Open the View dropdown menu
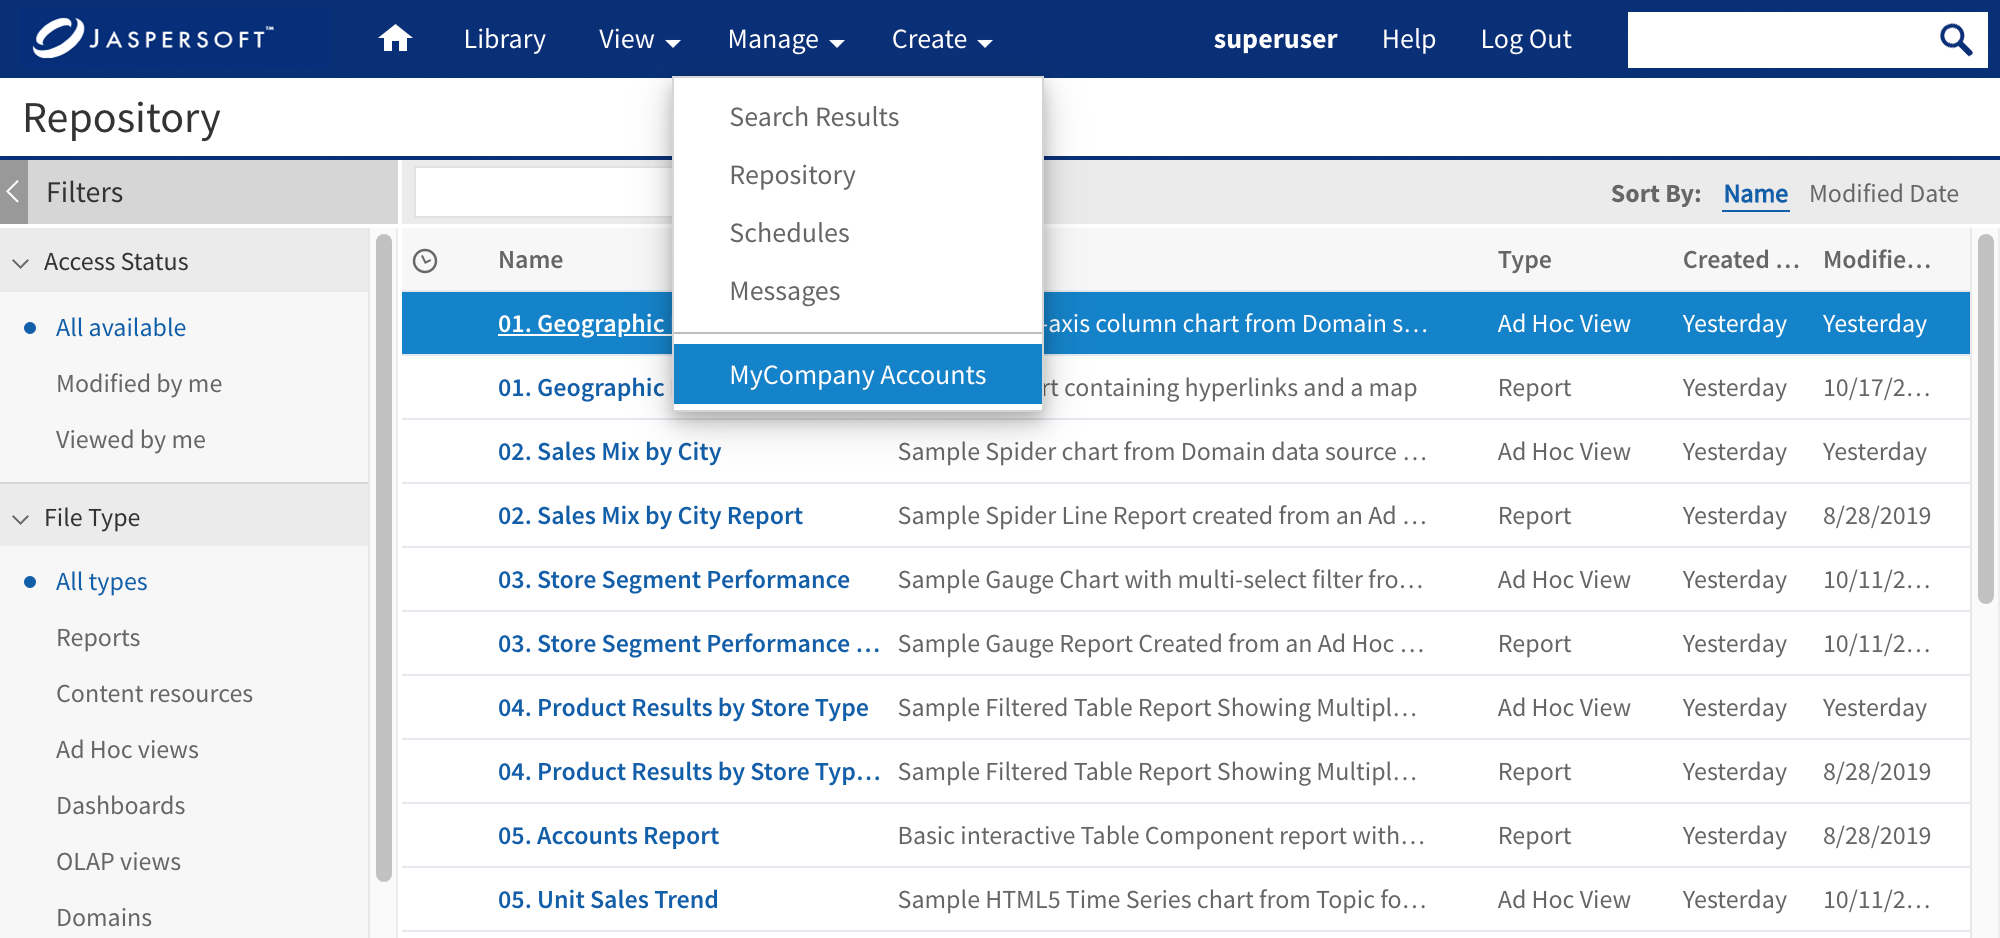Image resolution: width=2000 pixels, height=938 pixels. 639,39
